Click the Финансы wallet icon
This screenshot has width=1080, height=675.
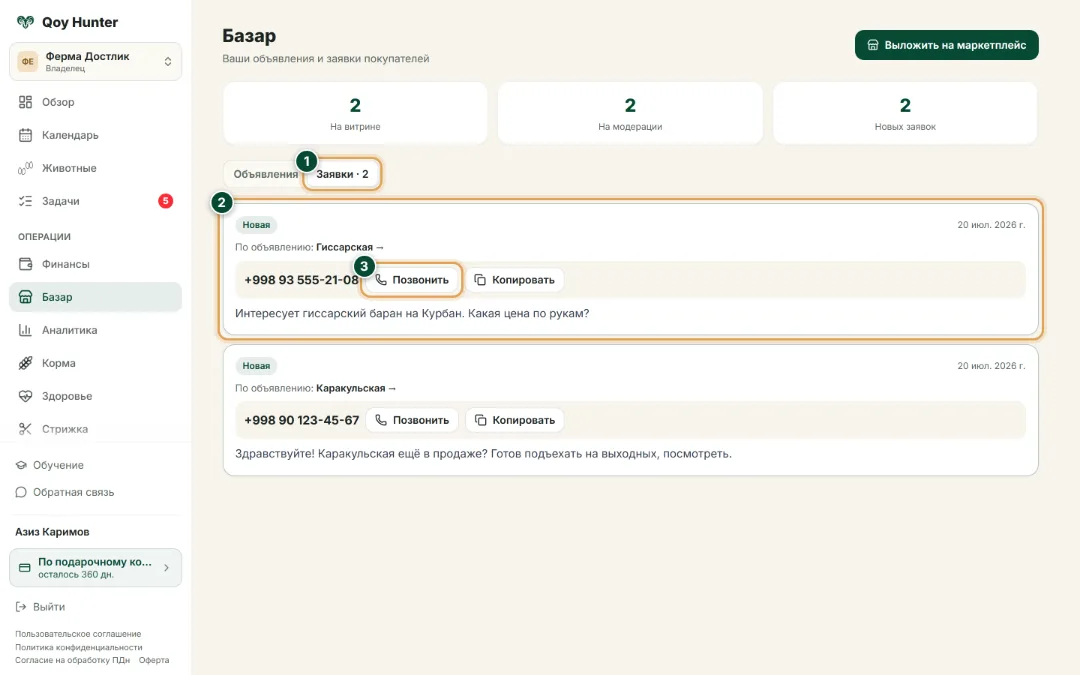point(25,264)
